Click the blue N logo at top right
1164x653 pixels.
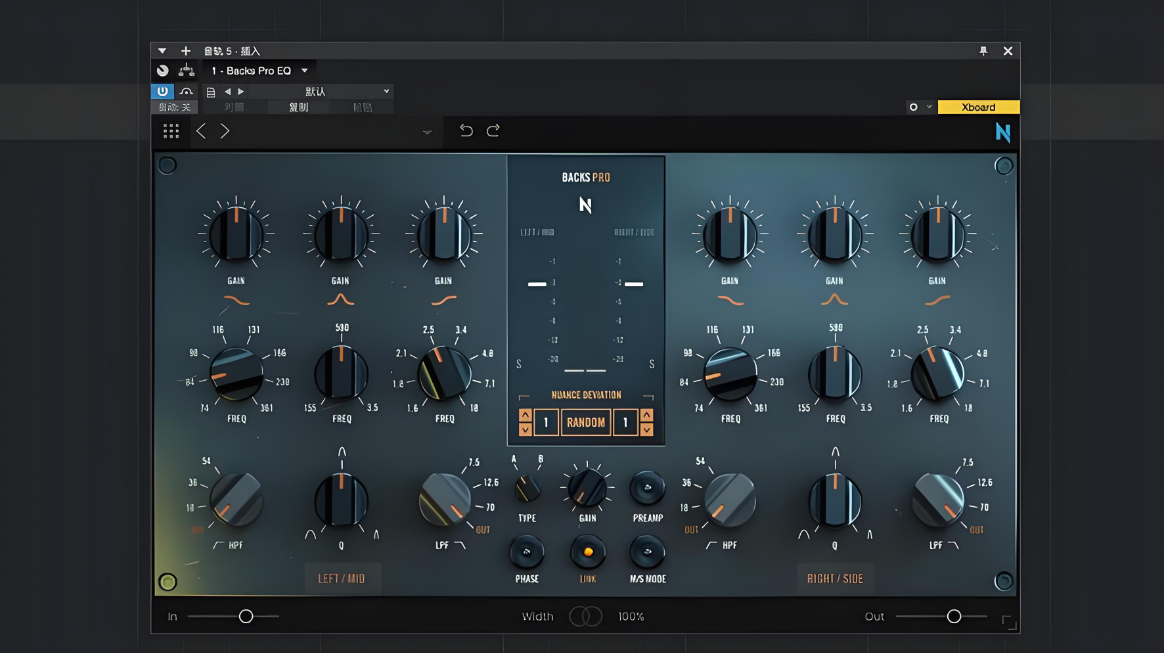coord(1003,133)
